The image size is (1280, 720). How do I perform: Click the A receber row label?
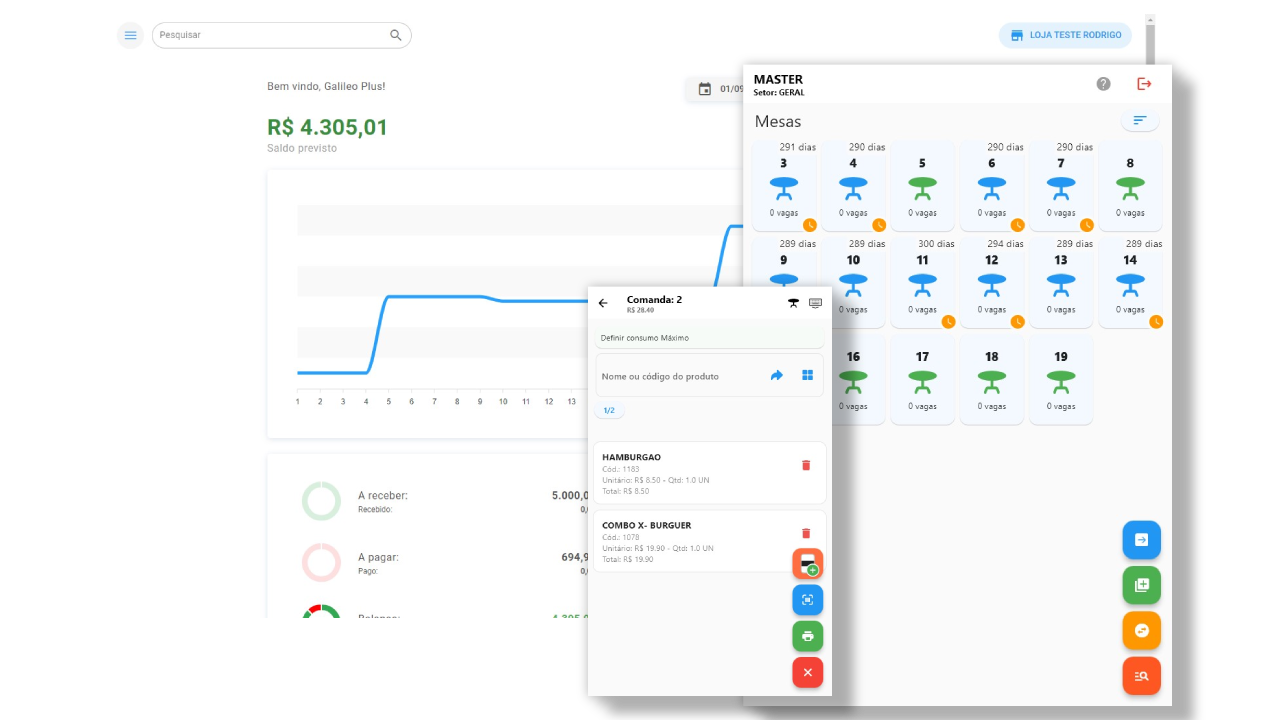[x=383, y=495]
